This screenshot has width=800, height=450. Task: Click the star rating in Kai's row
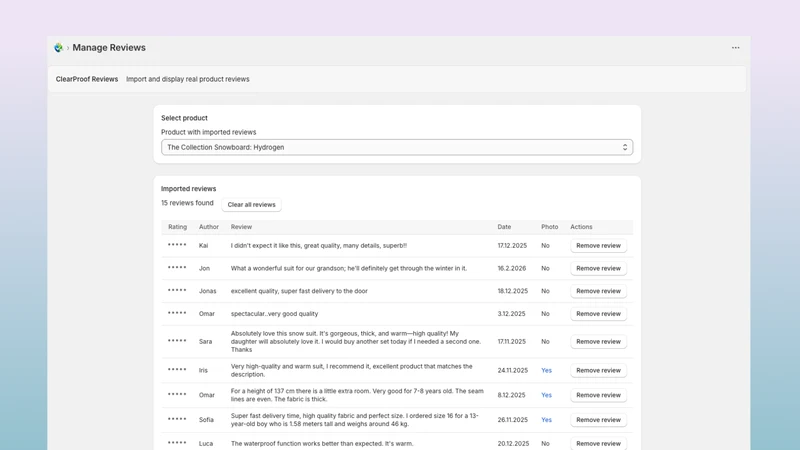[177, 245]
